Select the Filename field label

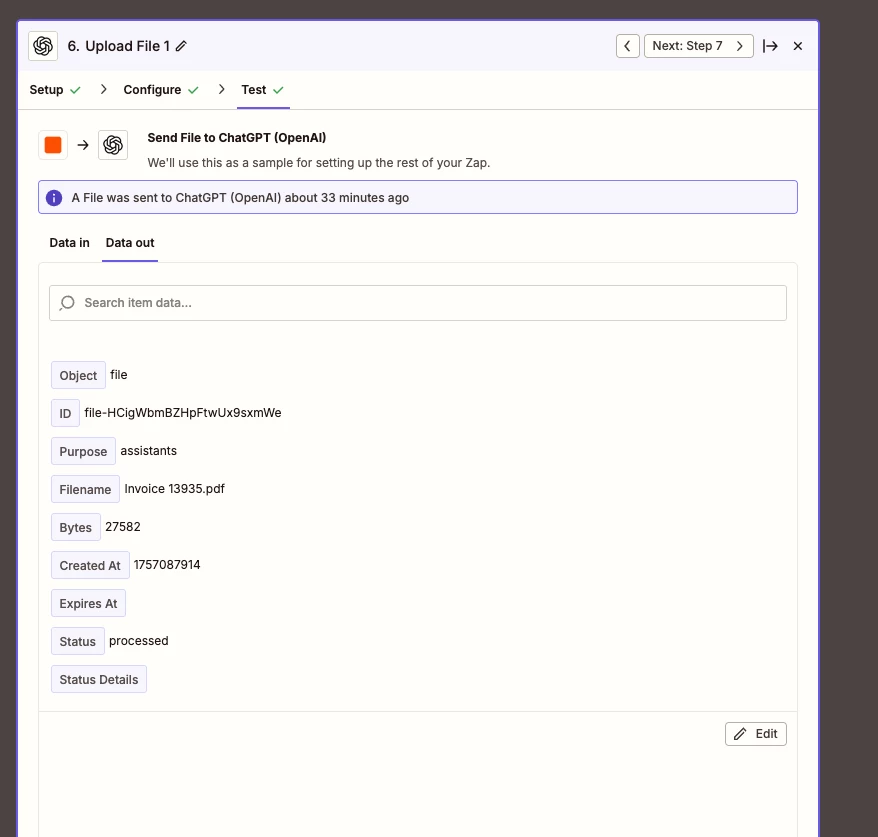(x=85, y=489)
